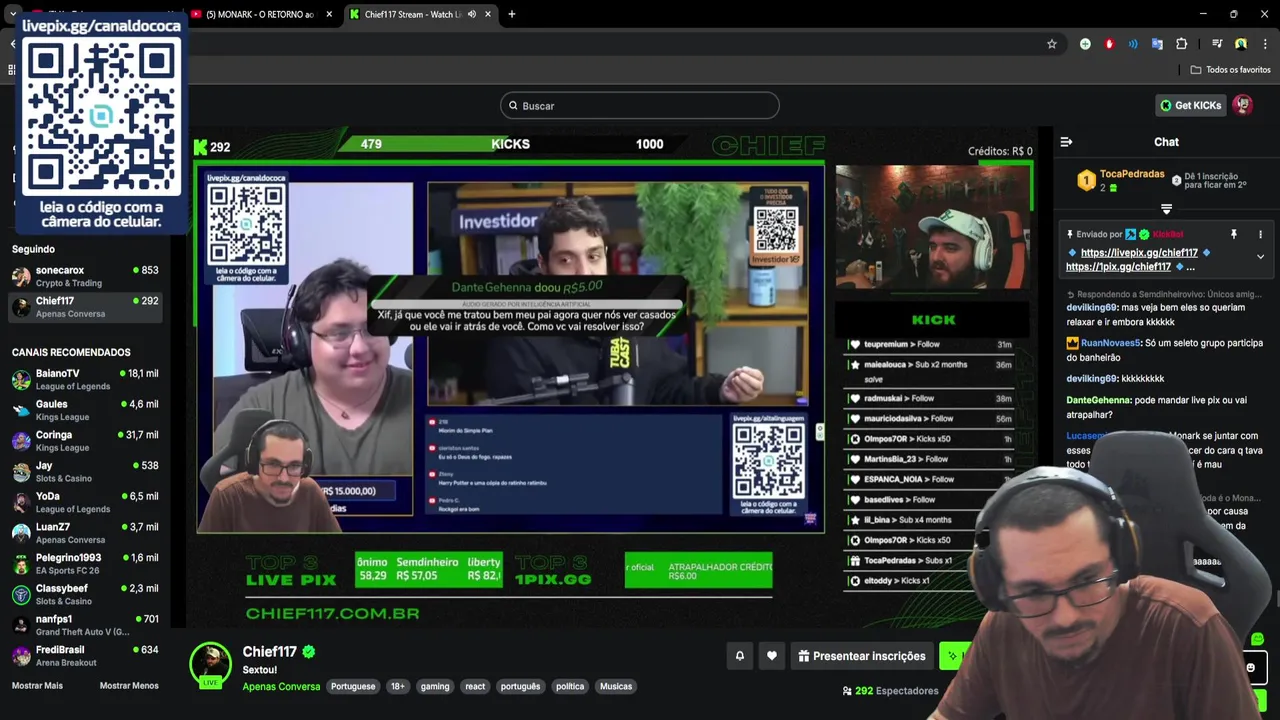
Task: Open the browser media controls icon
Action: click(1217, 44)
